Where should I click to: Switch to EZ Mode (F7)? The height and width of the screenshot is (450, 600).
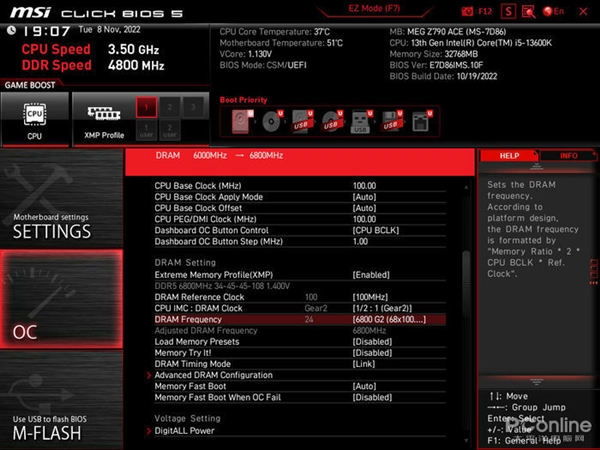[374, 9]
